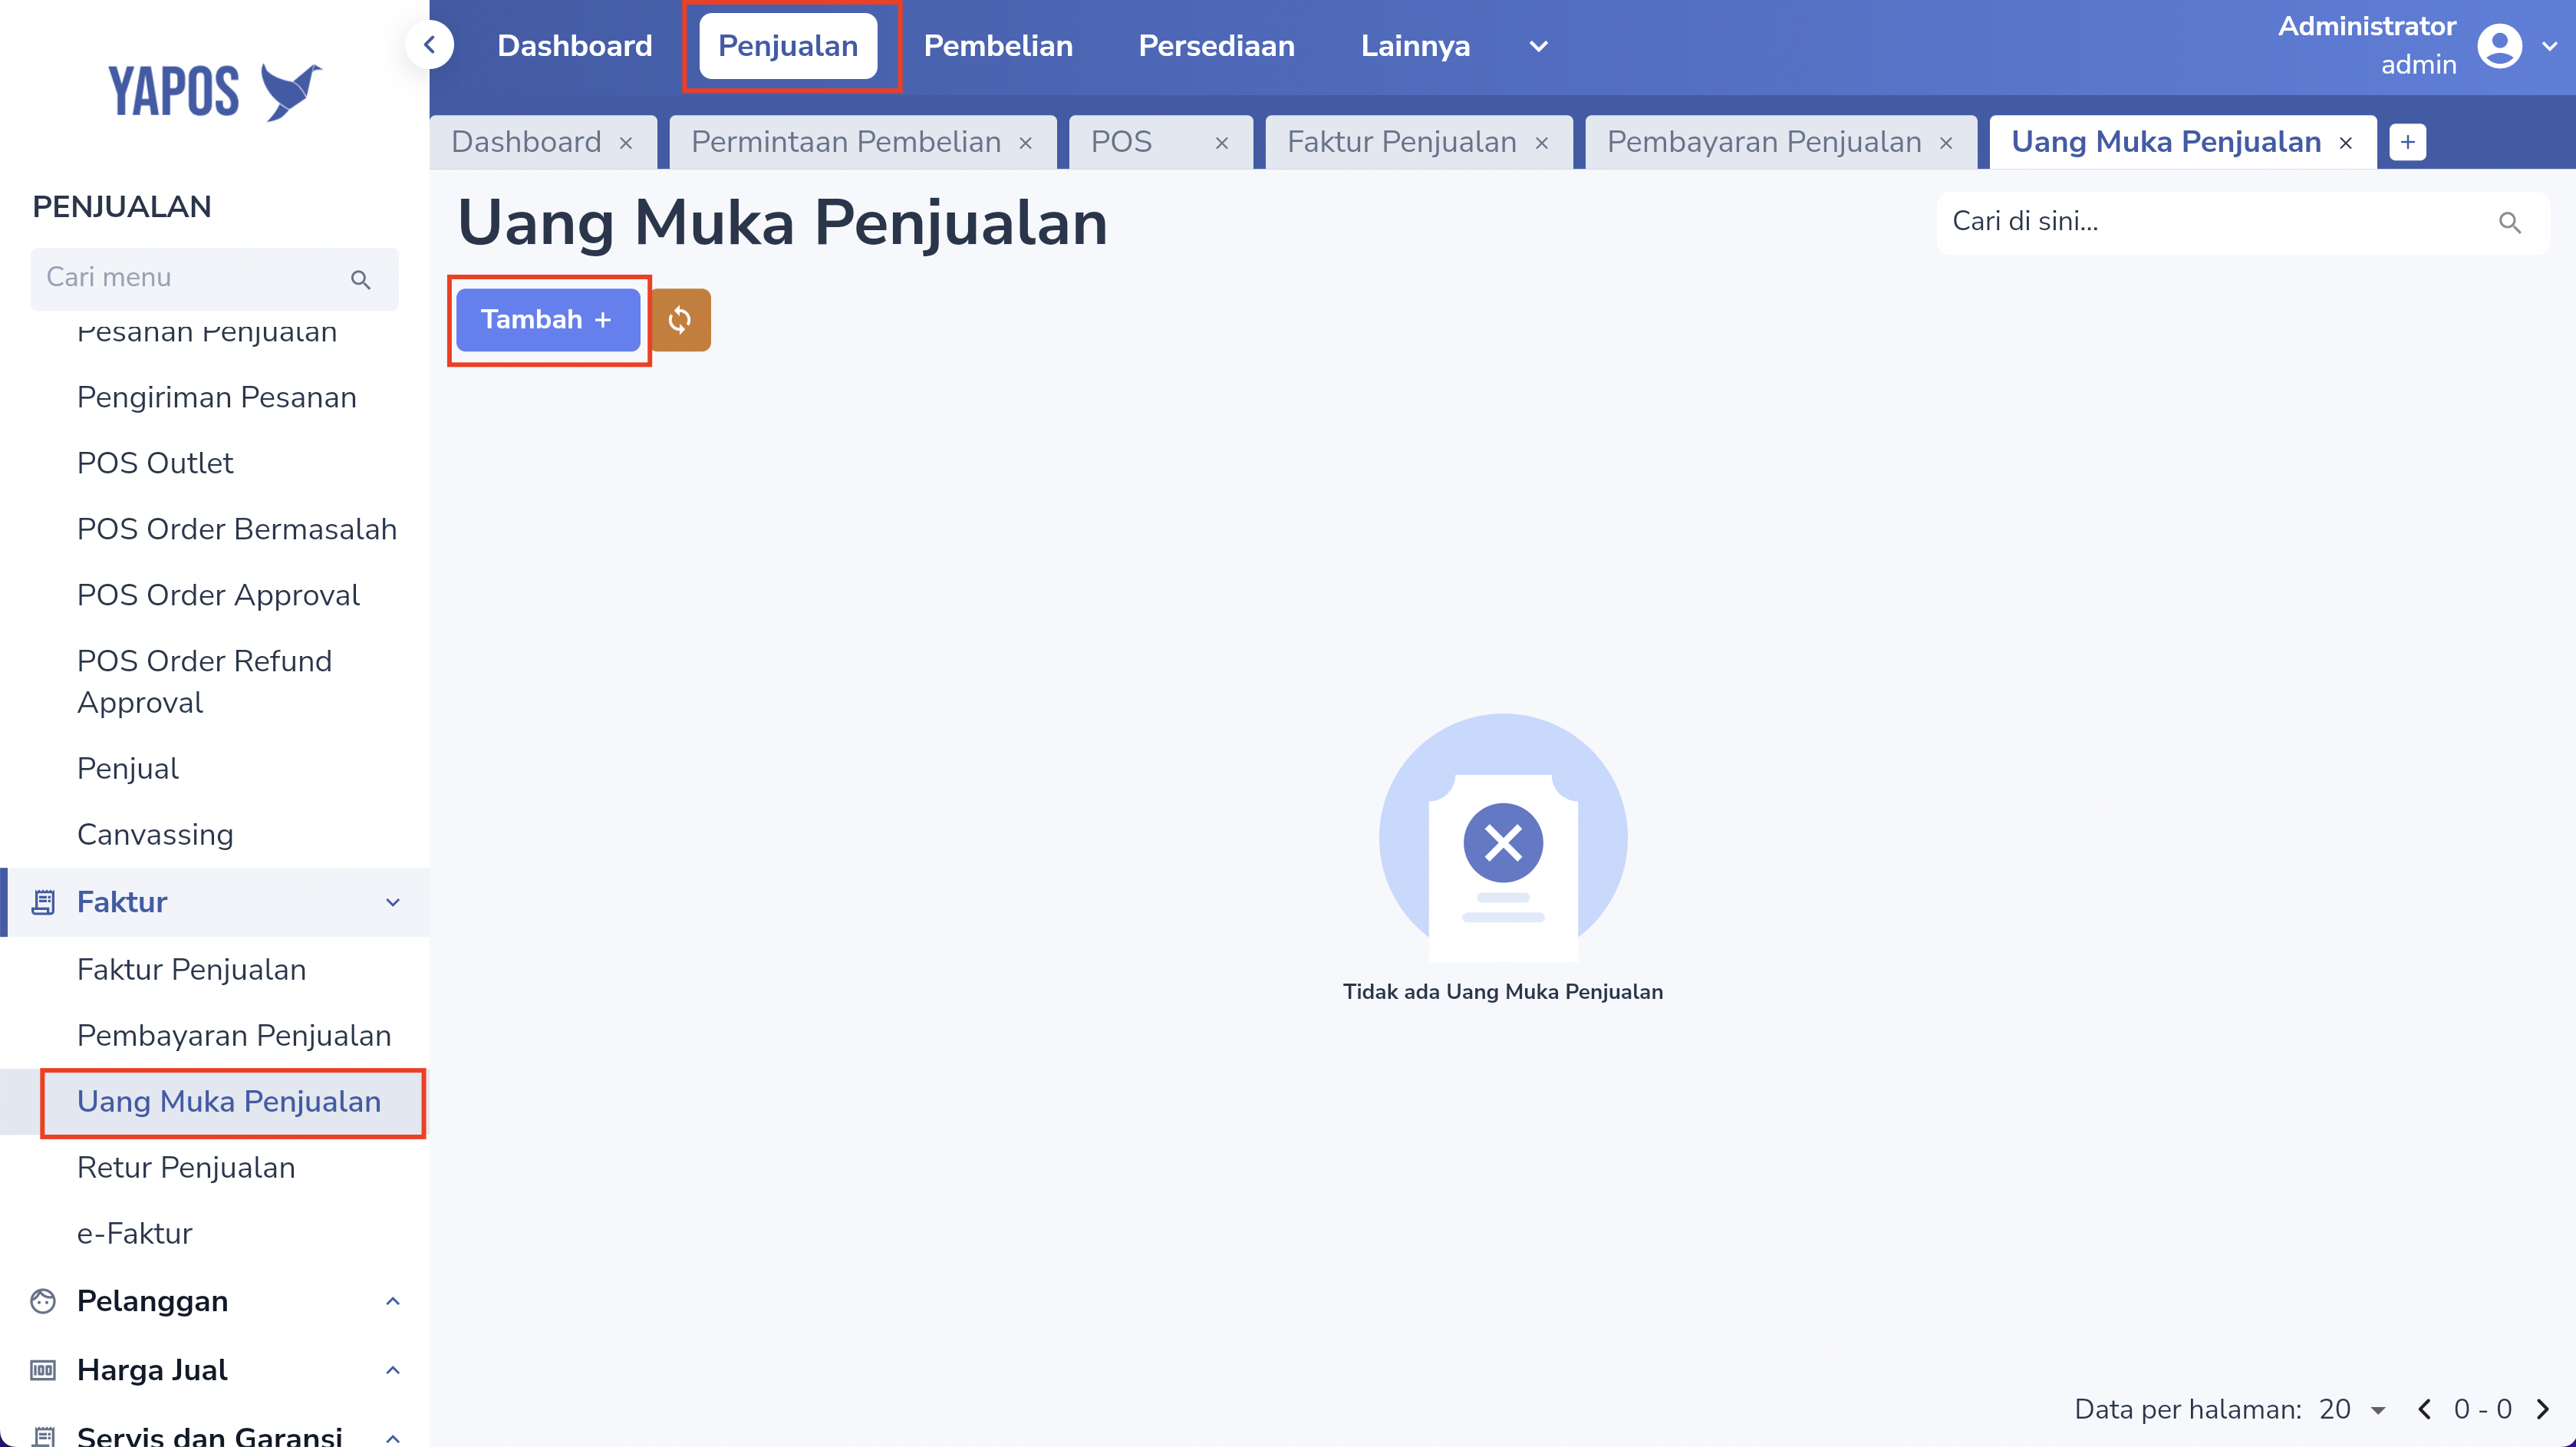Viewport: 2576px width, 1447px height.
Task: Open the Administrator user avatar
Action: coord(2499,46)
